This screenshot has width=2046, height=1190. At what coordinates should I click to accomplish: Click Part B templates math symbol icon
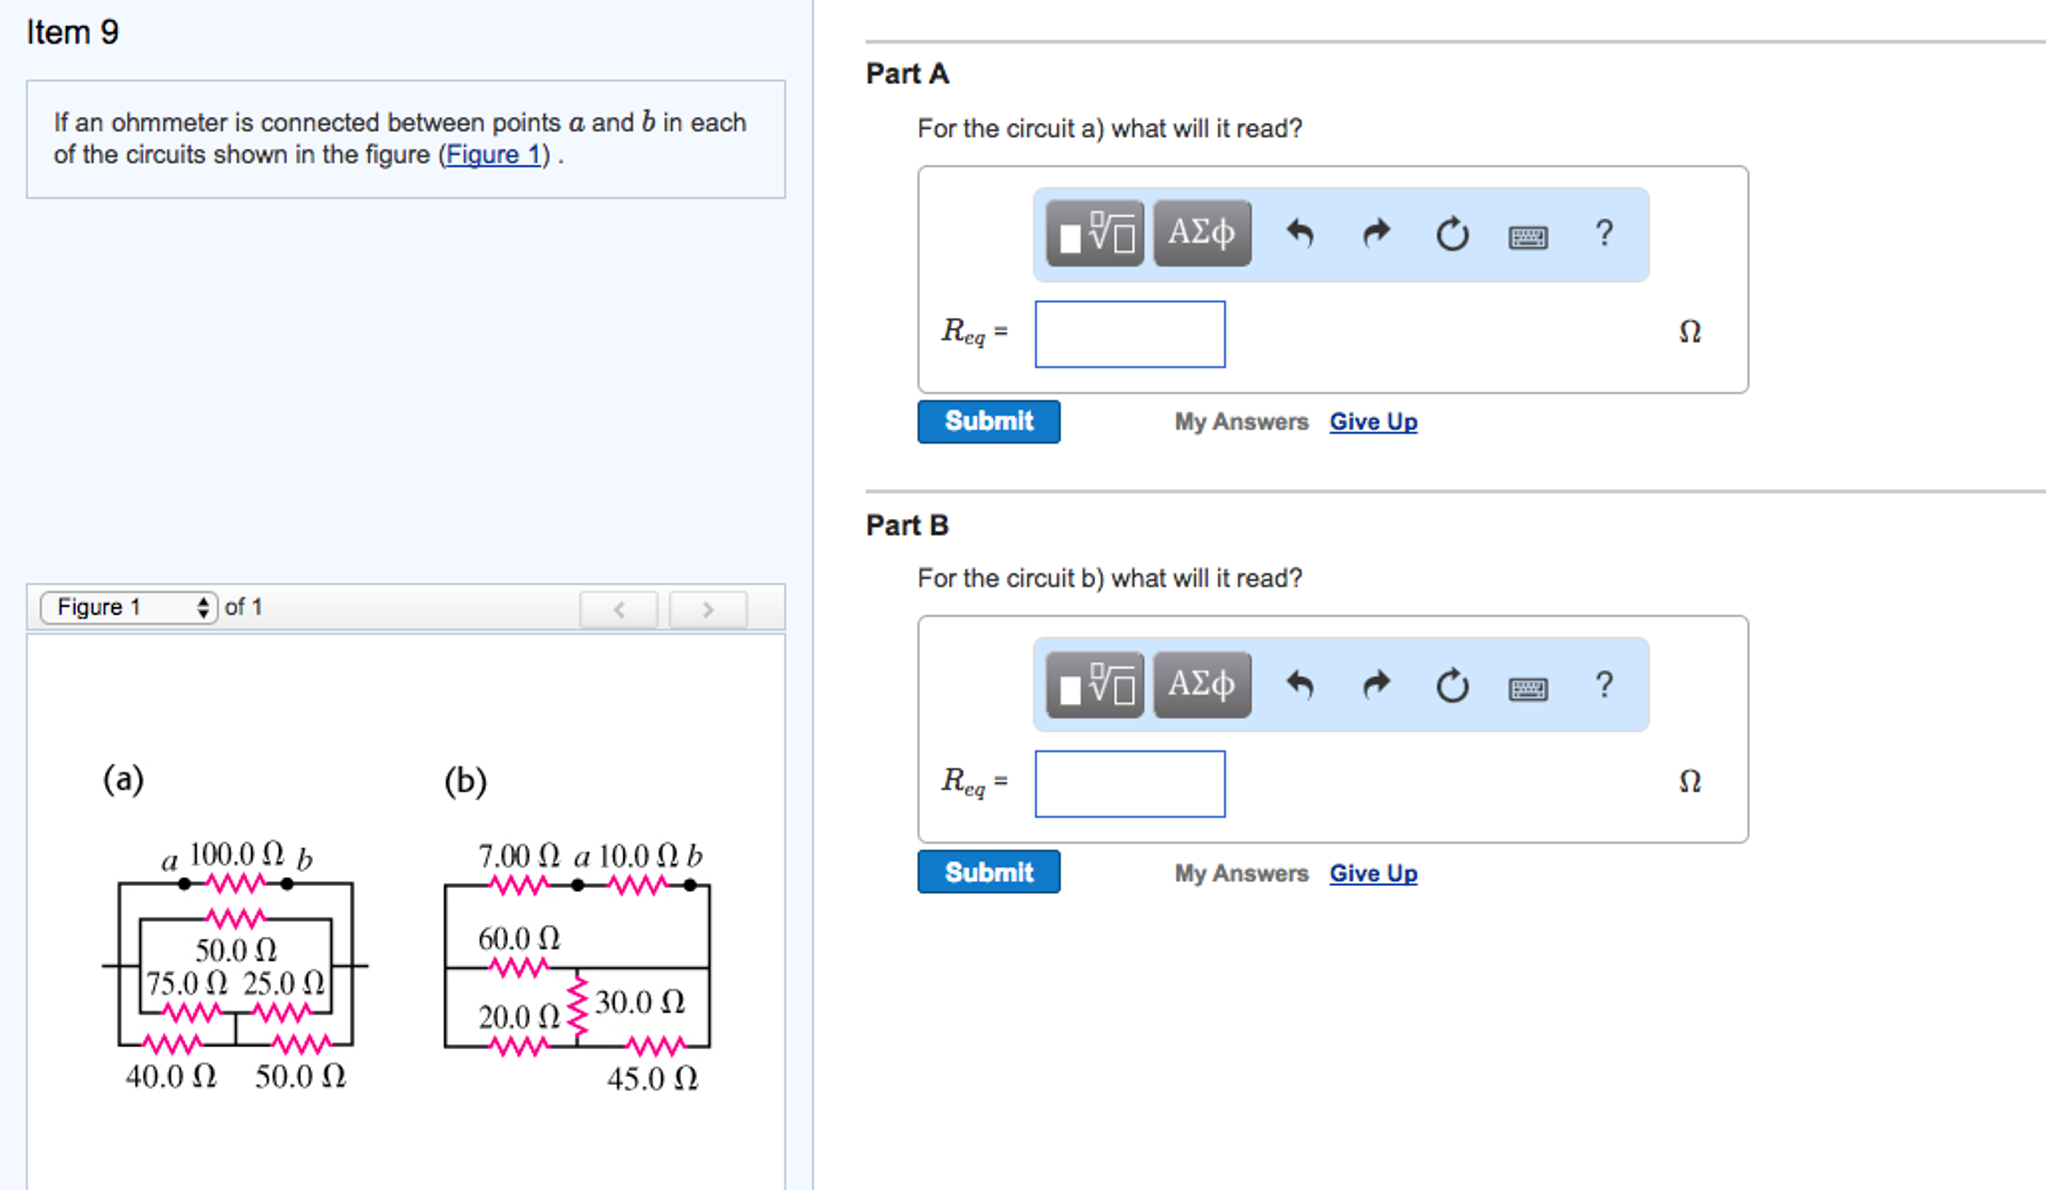pos(1095,685)
